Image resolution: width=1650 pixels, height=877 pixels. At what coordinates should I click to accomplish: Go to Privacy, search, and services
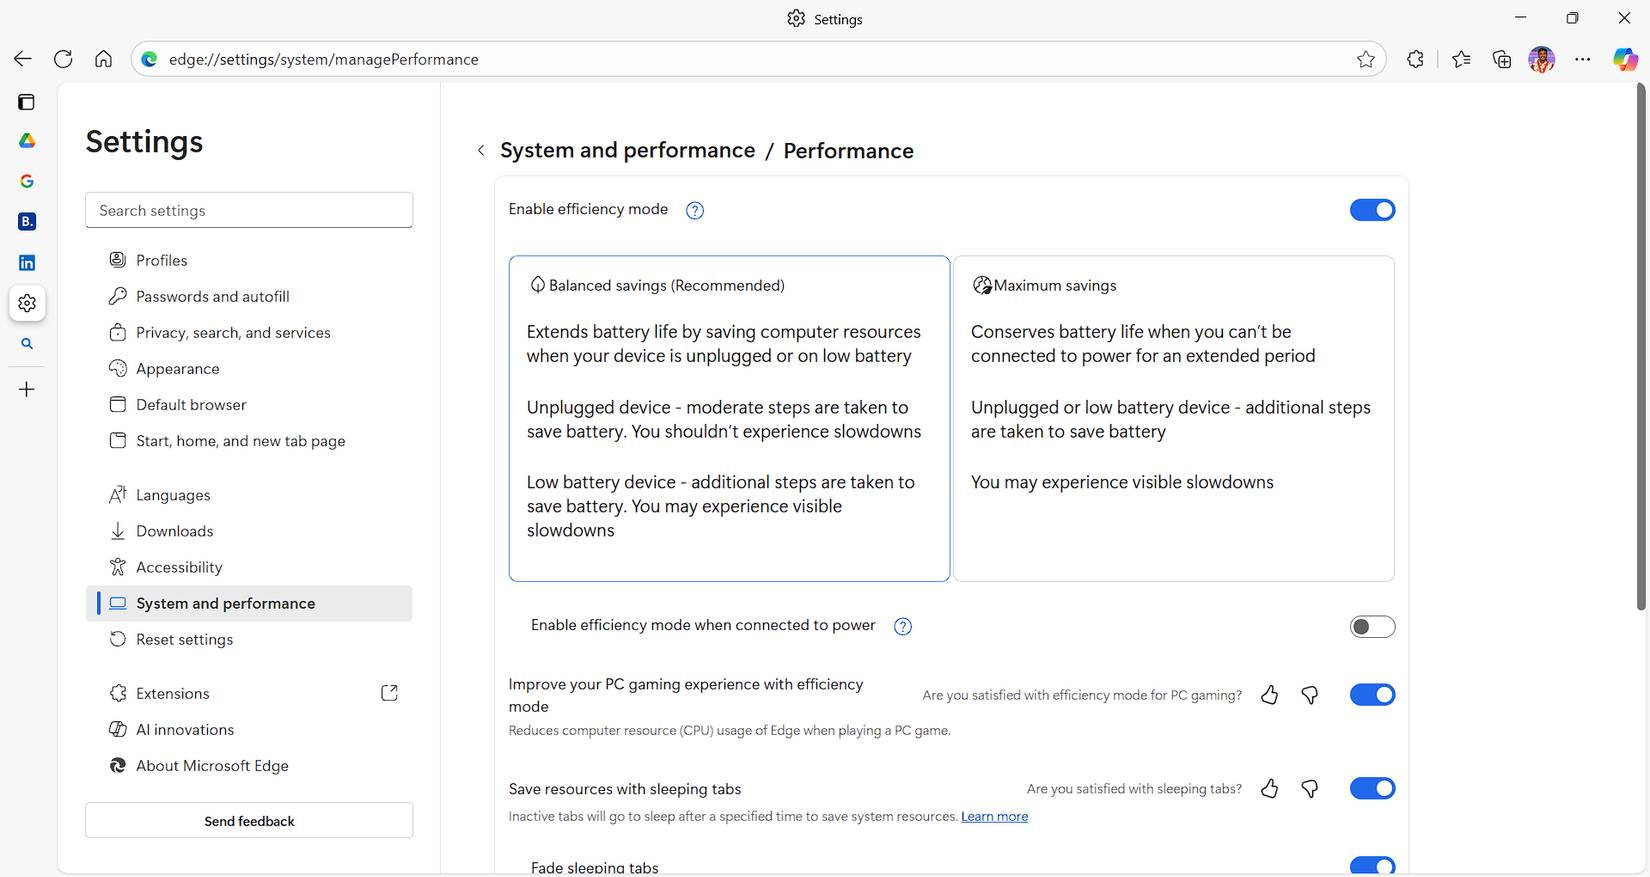pos(233,333)
